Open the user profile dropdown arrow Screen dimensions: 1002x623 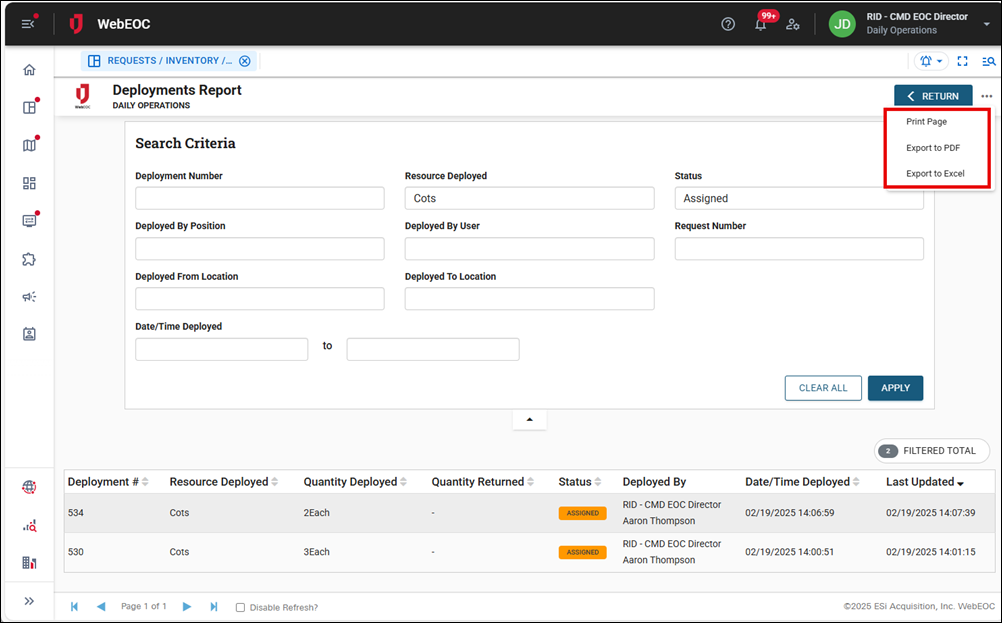987,24
